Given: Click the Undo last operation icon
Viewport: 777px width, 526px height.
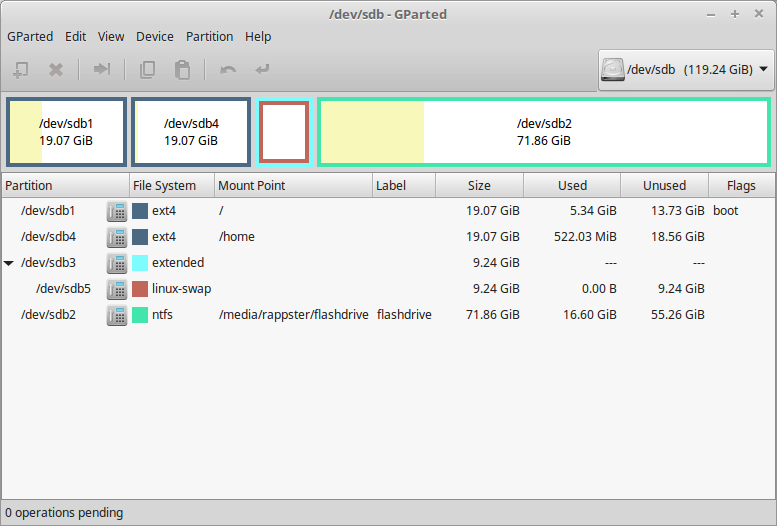Looking at the screenshot, I should point(228,69).
